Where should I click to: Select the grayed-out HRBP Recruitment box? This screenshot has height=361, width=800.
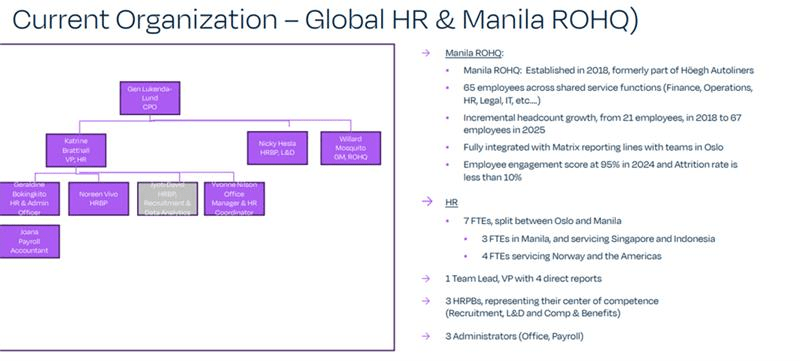point(167,199)
